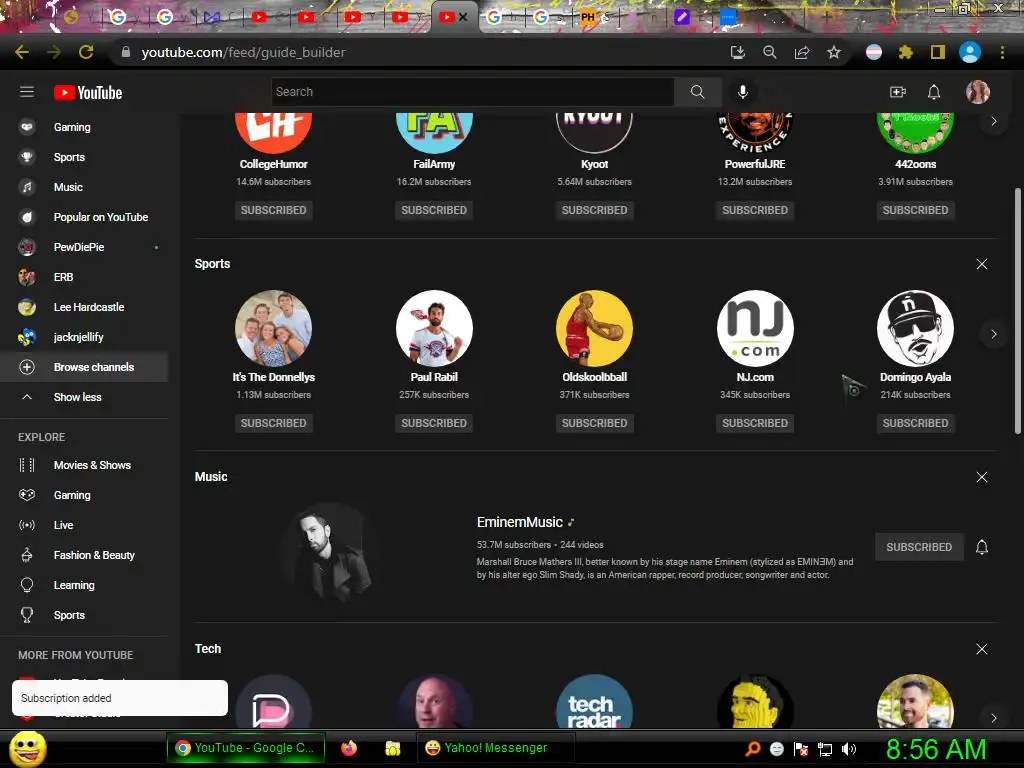Open Popular on YouTube sidebar entry

(85, 217)
